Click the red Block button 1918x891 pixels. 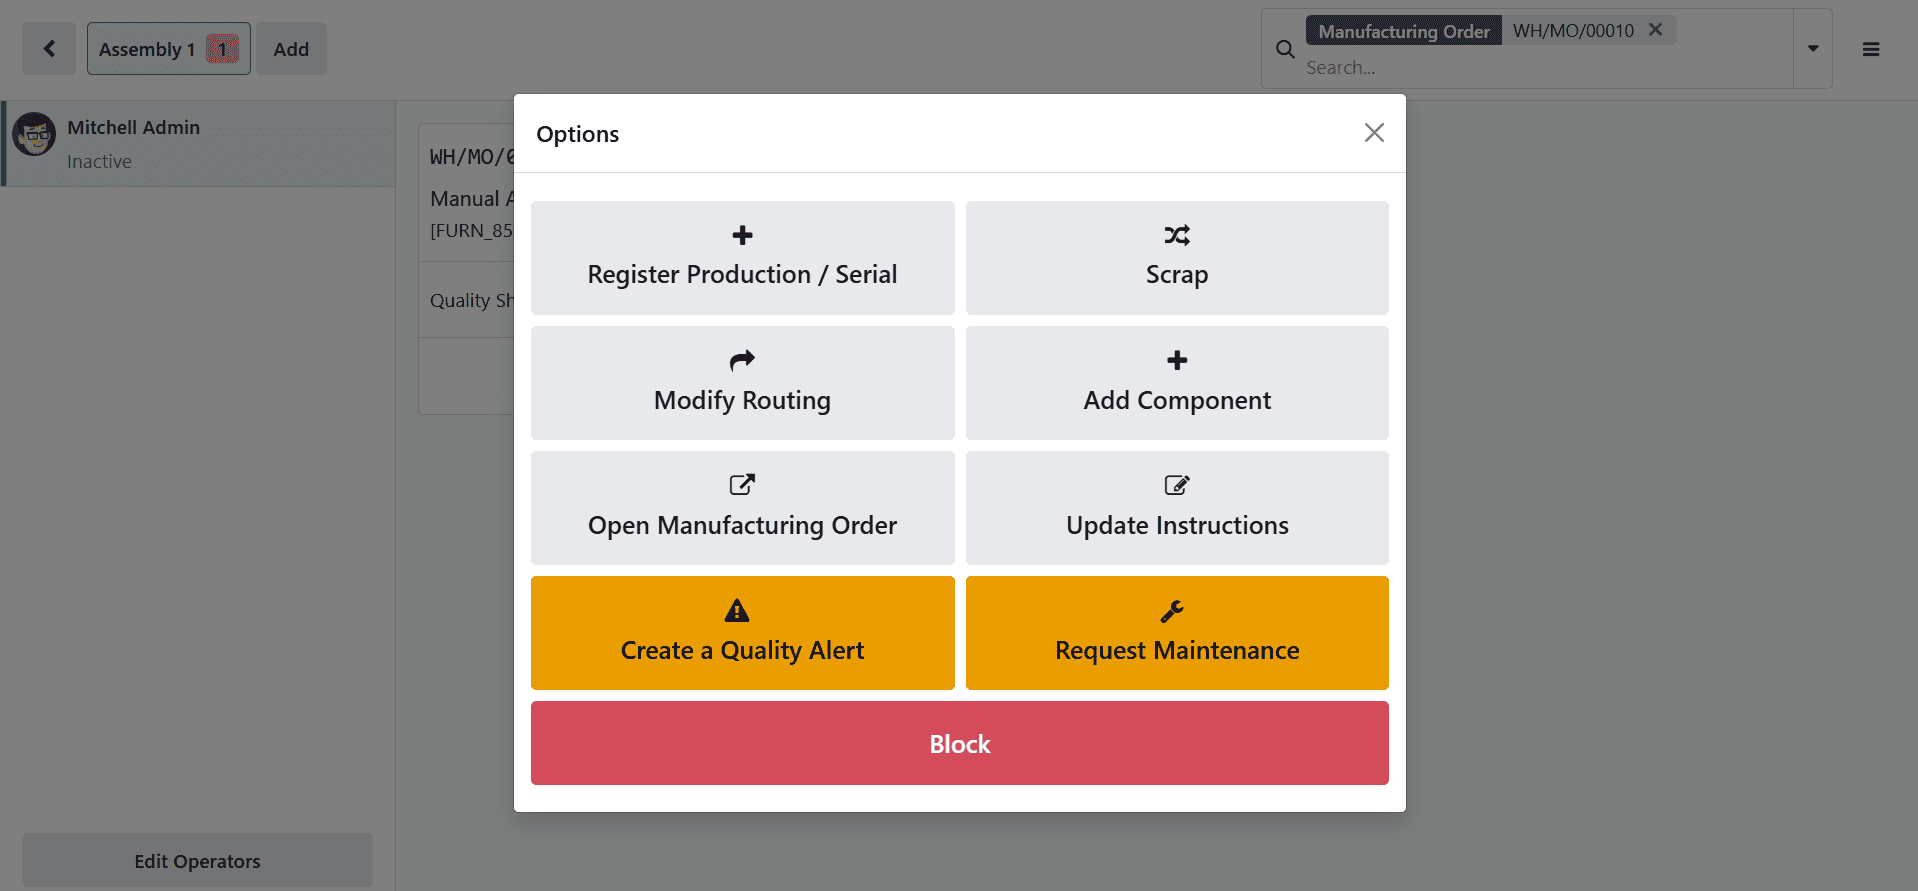coord(960,743)
